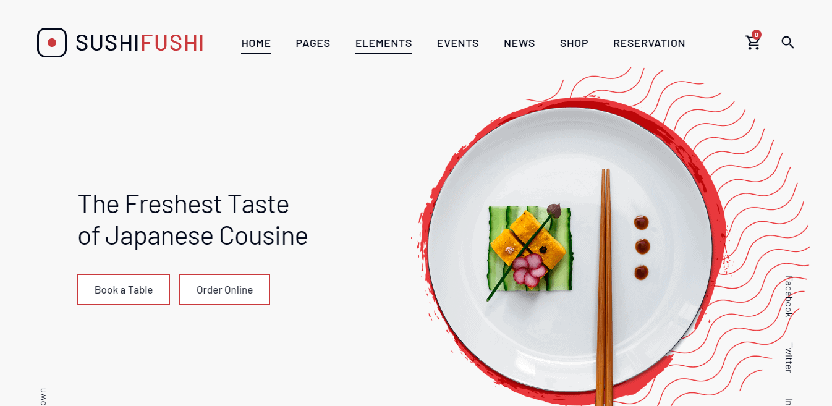Image resolution: width=832 pixels, height=406 pixels.
Task: Click the search magnifier icon
Action: pyautogui.click(x=787, y=42)
